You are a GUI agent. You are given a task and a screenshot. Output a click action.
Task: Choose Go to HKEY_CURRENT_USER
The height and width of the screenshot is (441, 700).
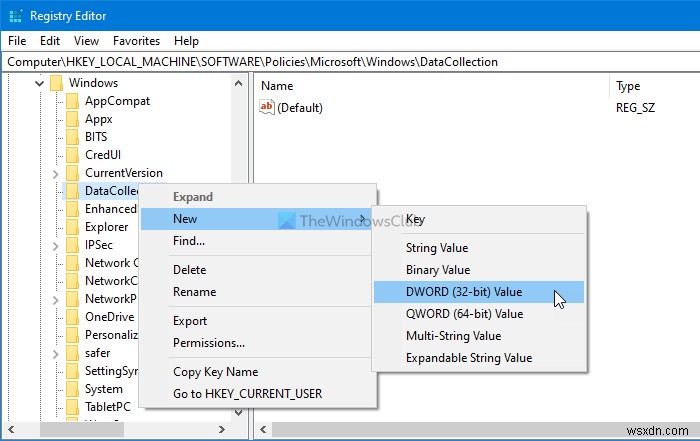point(258,394)
